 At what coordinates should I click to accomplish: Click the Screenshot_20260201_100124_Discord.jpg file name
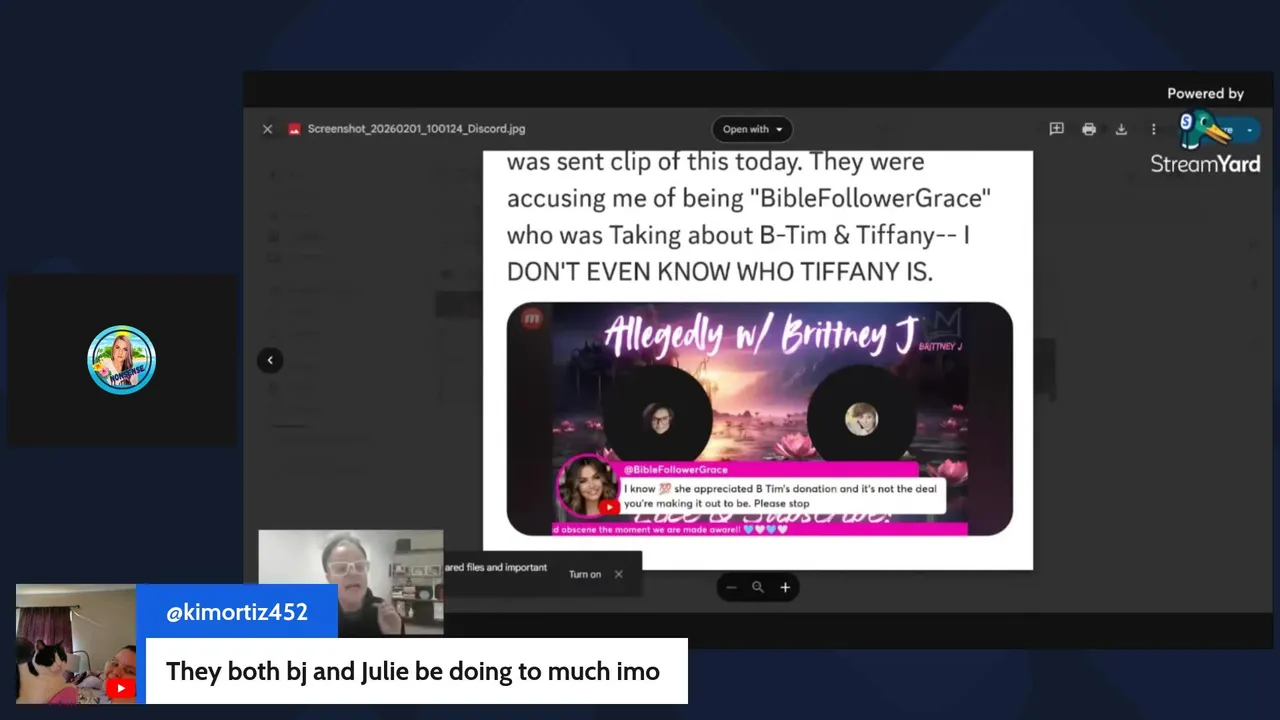coord(416,129)
